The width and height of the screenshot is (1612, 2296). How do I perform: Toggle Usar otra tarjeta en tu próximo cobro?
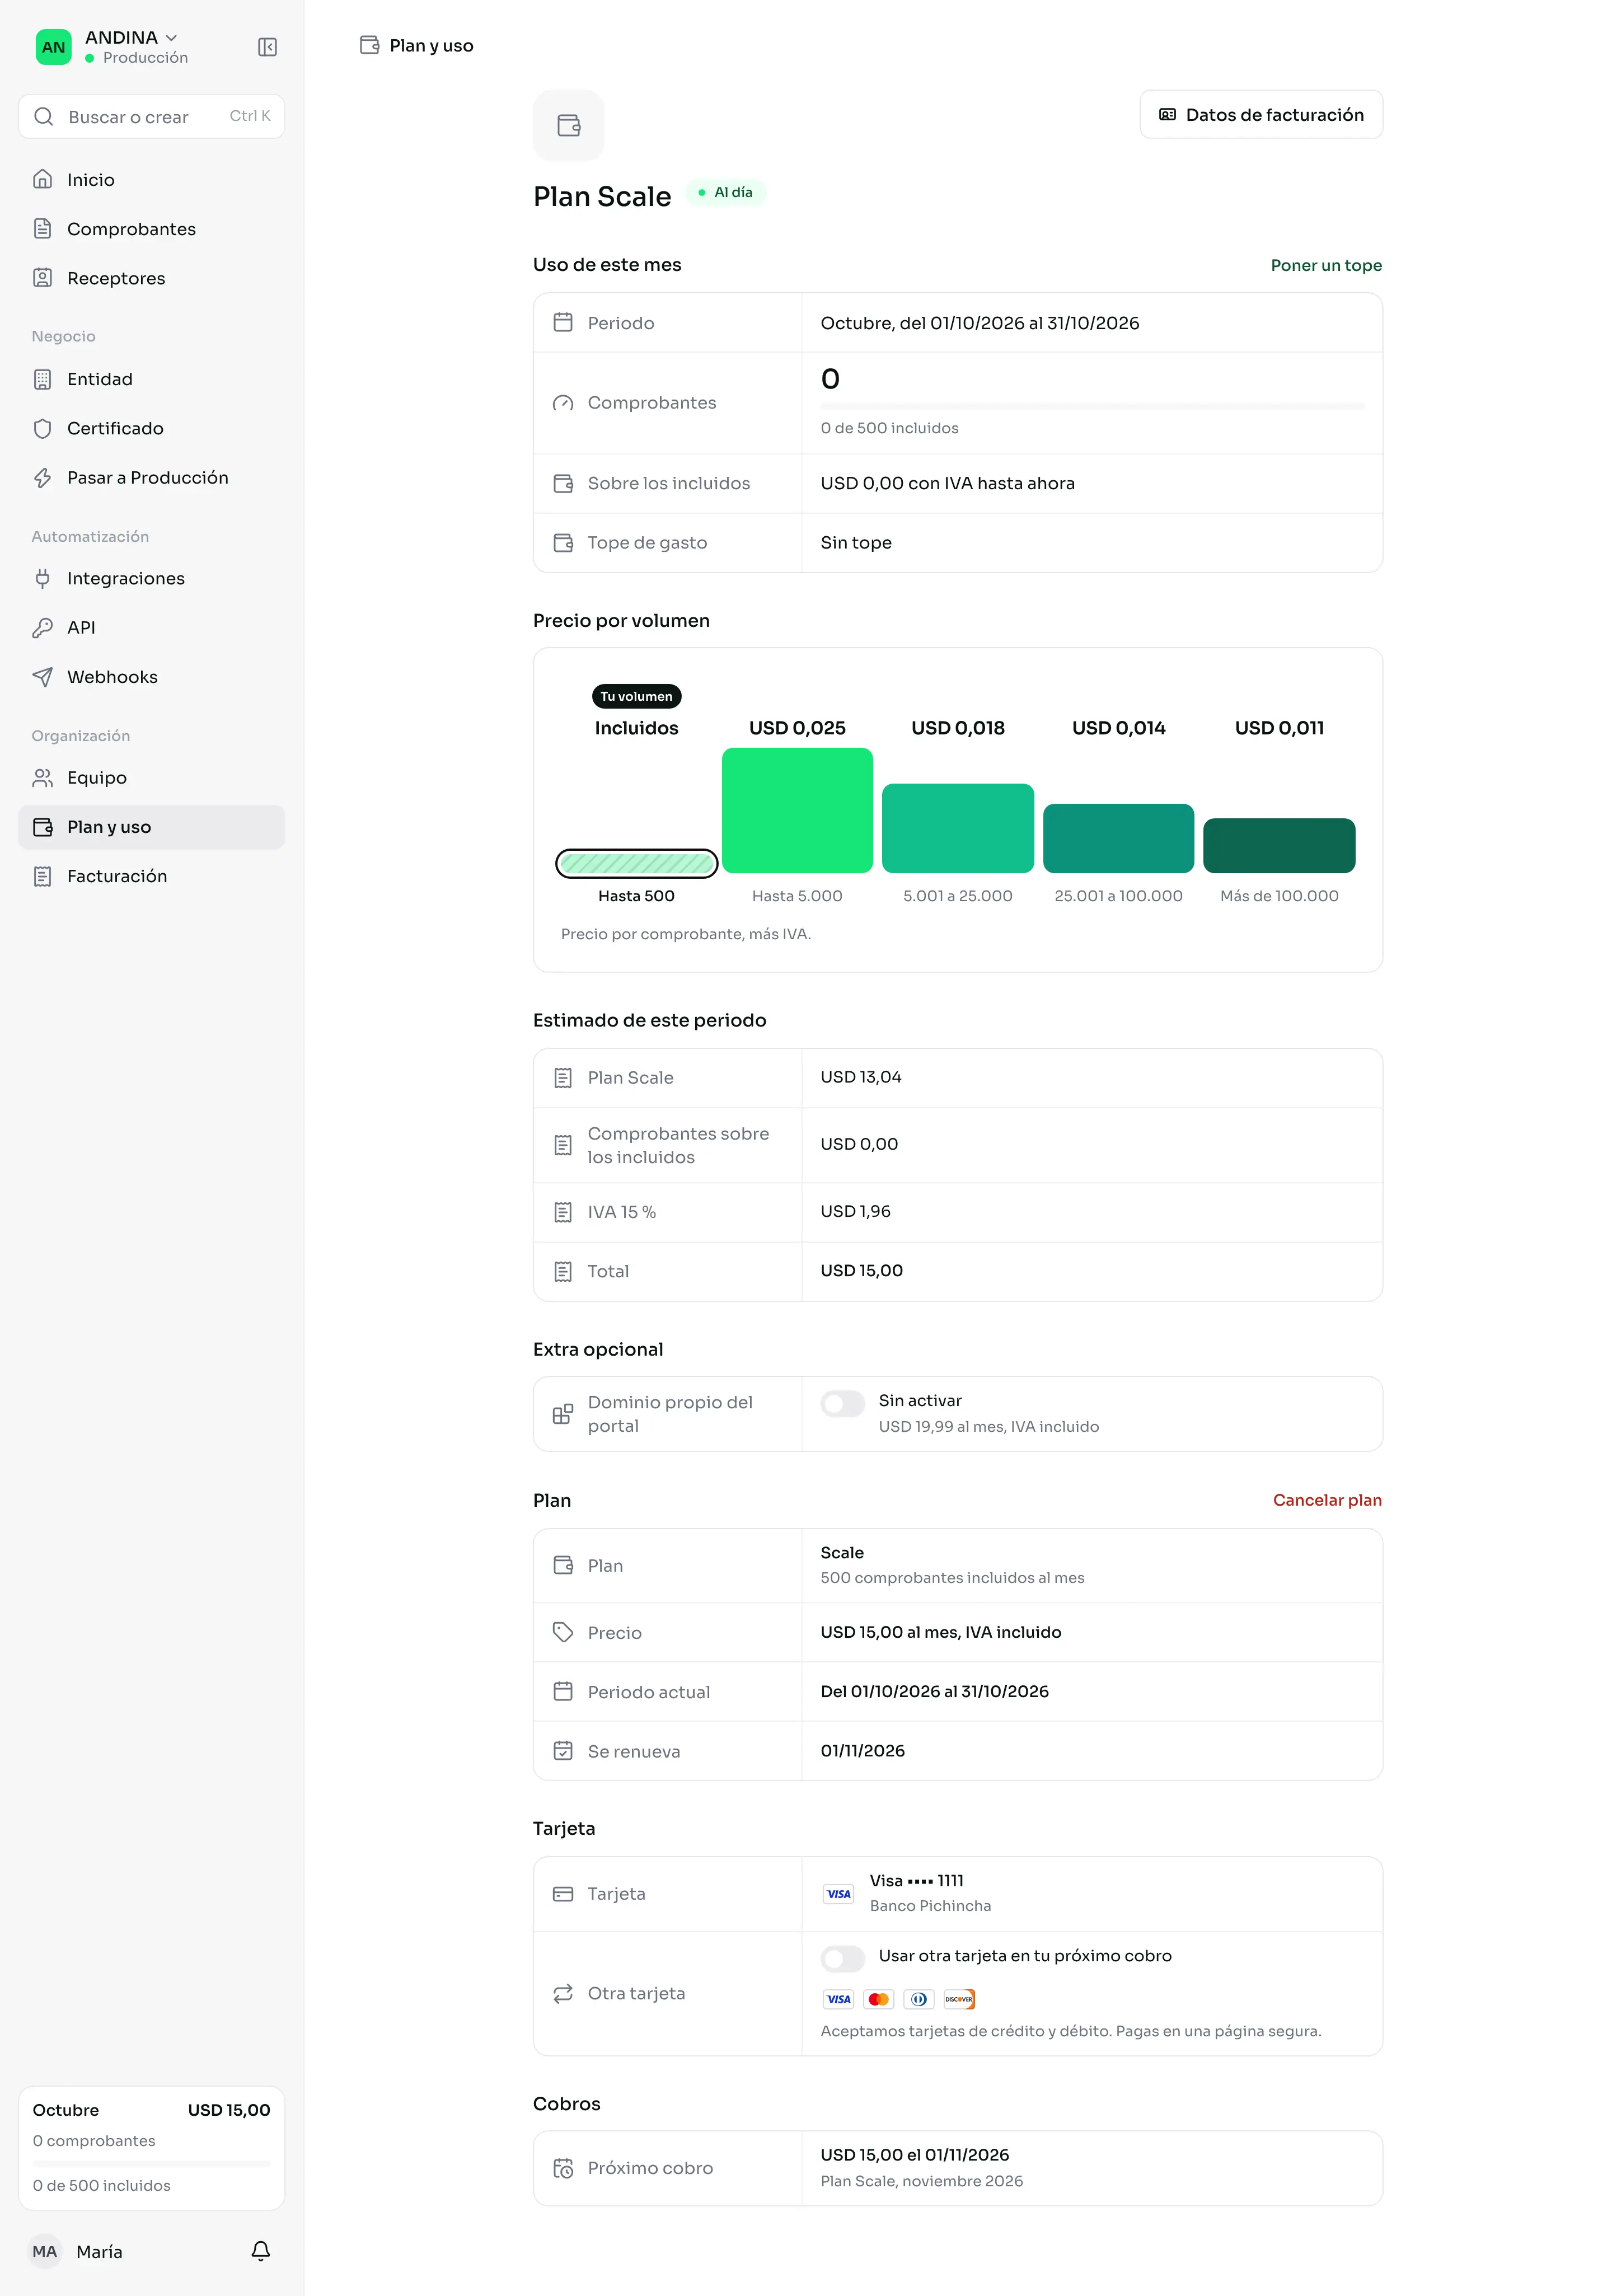[843, 1958]
